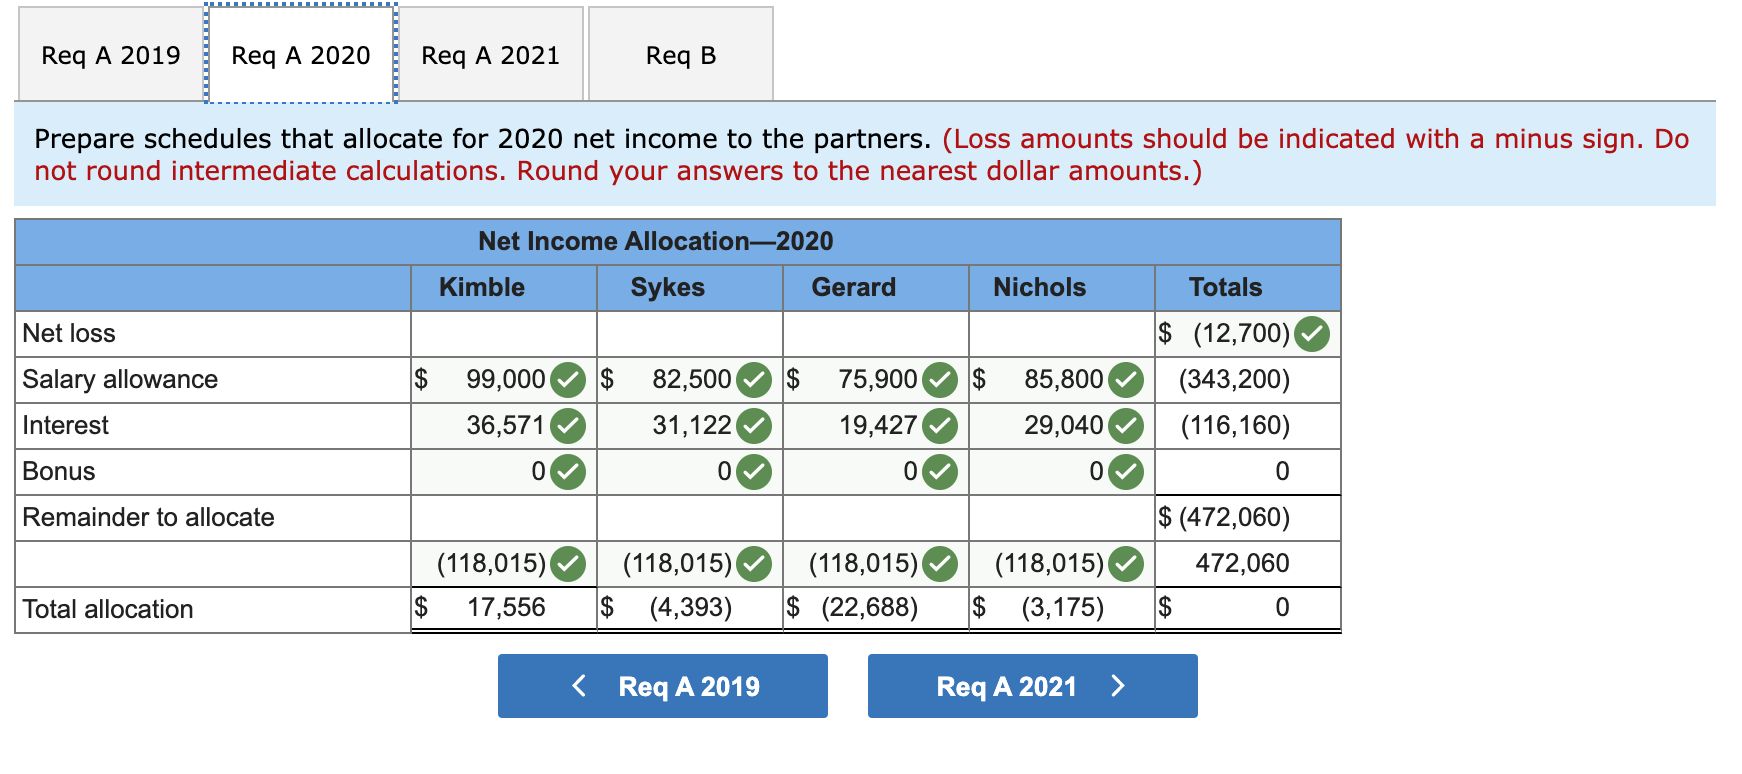Image resolution: width=1742 pixels, height=774 pixels.
Task: Click the Kimble column header
Action: coord(482,288)
